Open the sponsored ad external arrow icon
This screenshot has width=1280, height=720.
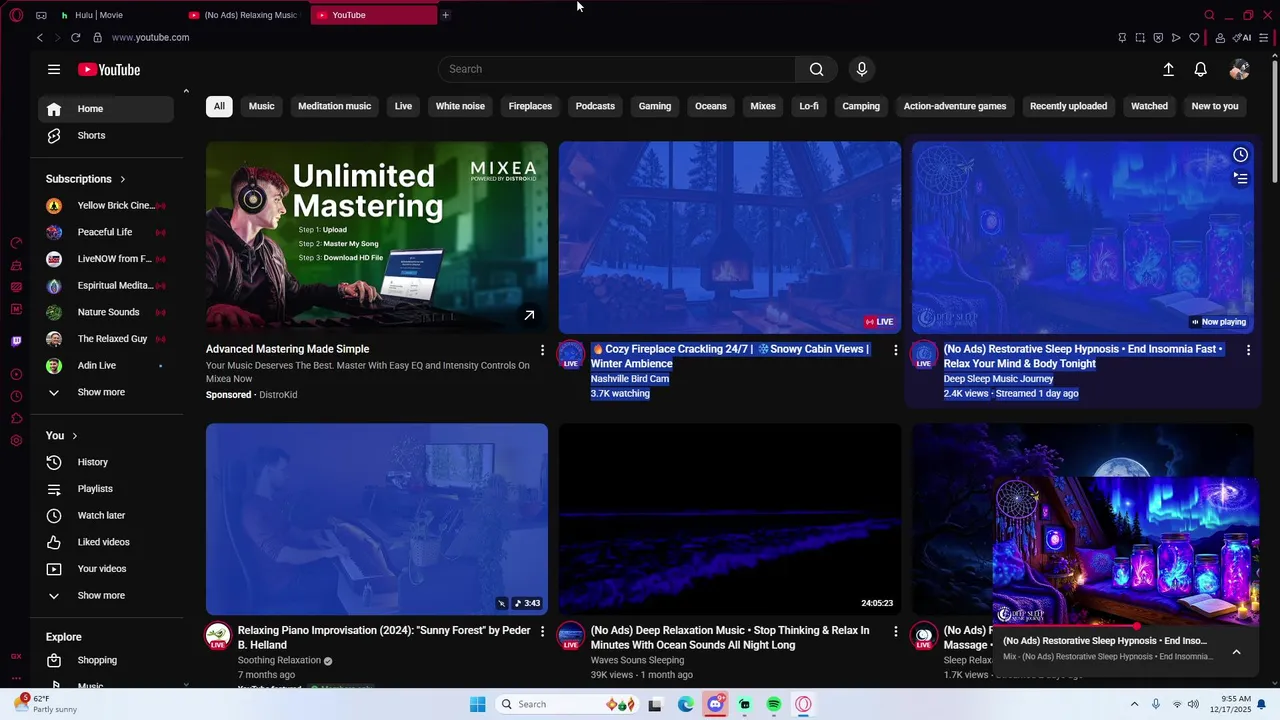[529, 315]
